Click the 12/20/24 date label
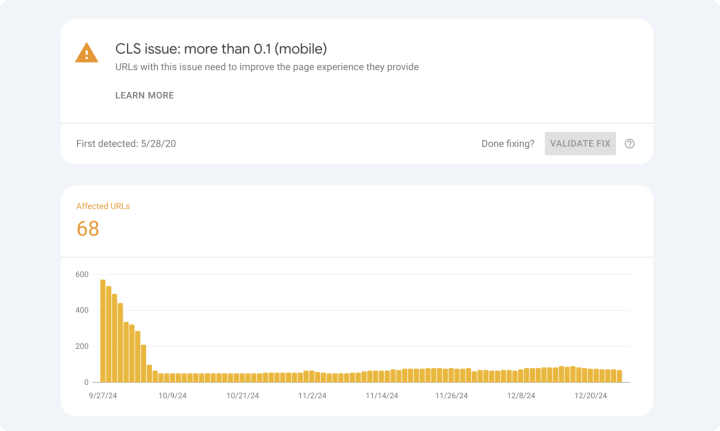This screenshot has height=431, width=720. 591,396
